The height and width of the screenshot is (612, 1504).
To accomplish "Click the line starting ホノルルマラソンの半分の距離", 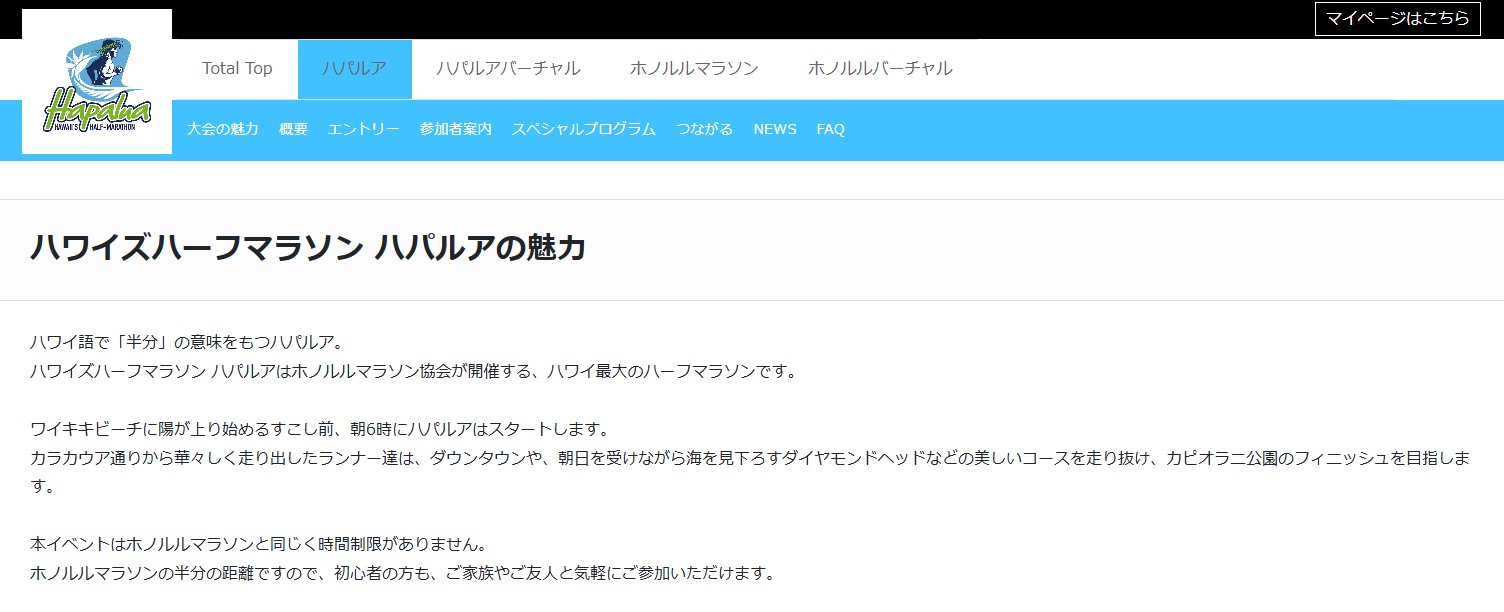I will pos(403,574).
